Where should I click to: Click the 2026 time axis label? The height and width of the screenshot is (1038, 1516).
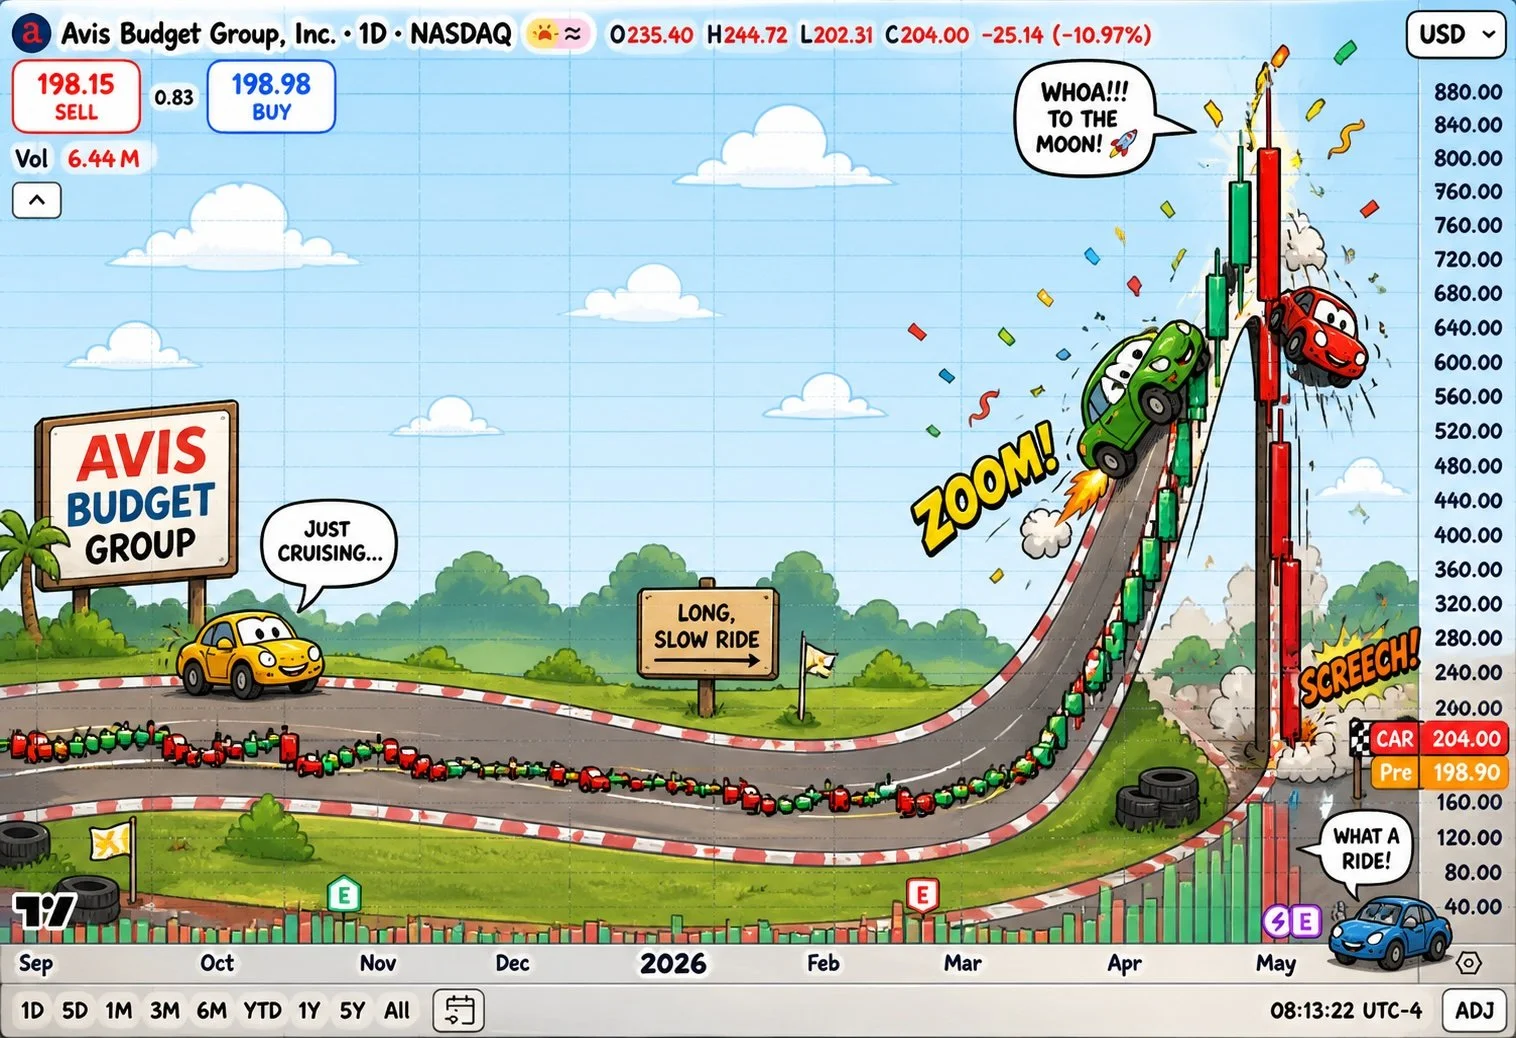pos(673,963)
